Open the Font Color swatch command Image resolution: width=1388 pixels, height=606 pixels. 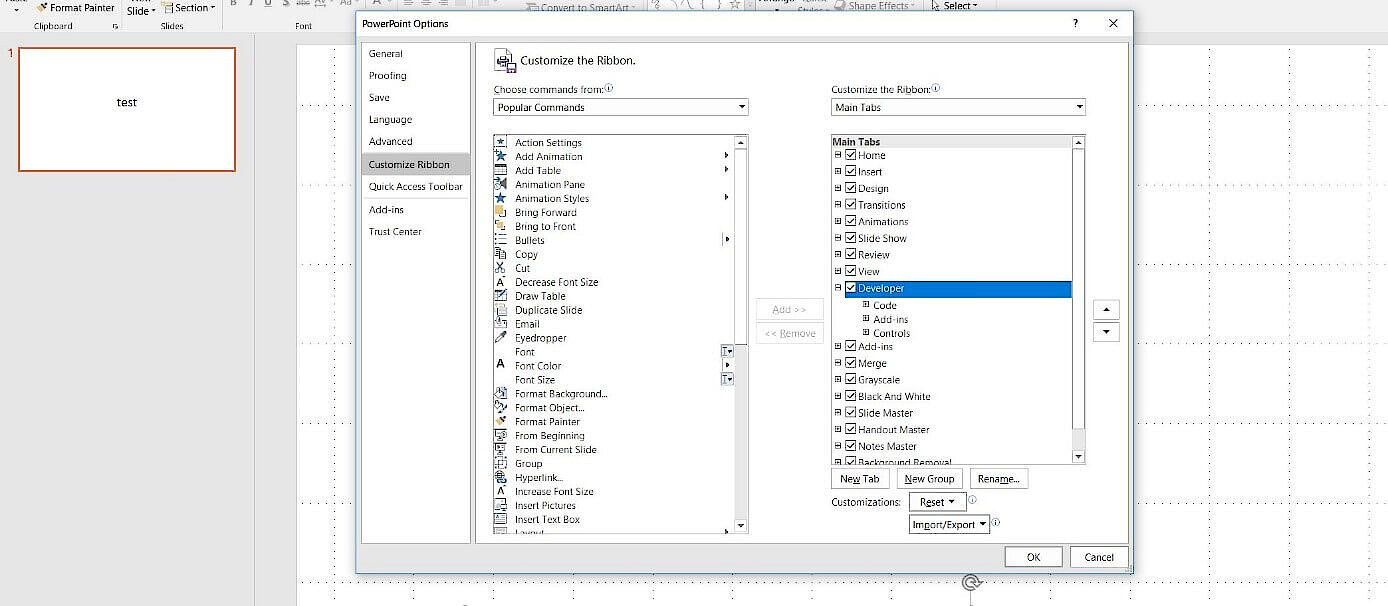point(501,365)
